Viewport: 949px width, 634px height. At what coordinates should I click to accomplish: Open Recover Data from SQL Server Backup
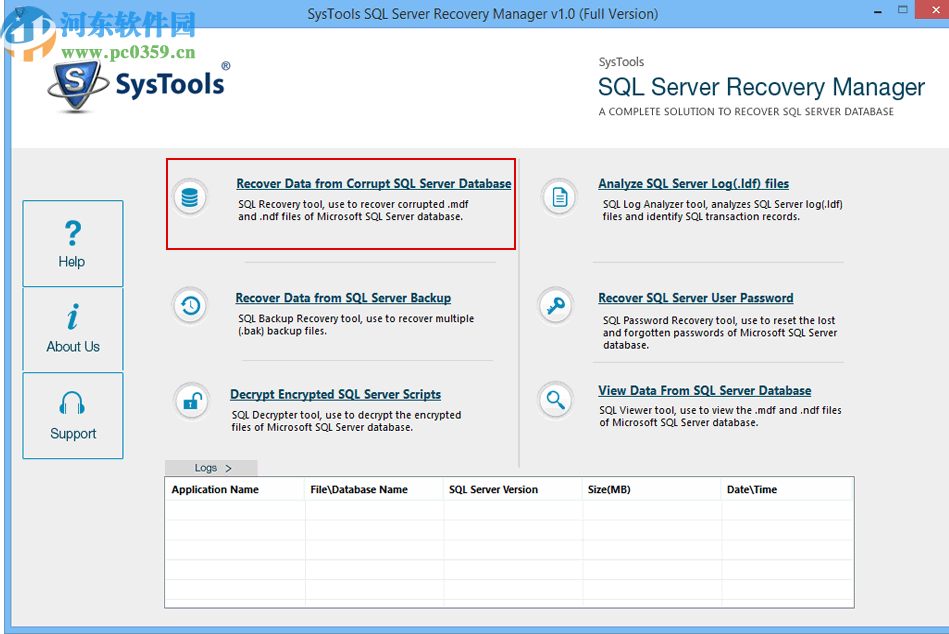[x=343, y=297]
